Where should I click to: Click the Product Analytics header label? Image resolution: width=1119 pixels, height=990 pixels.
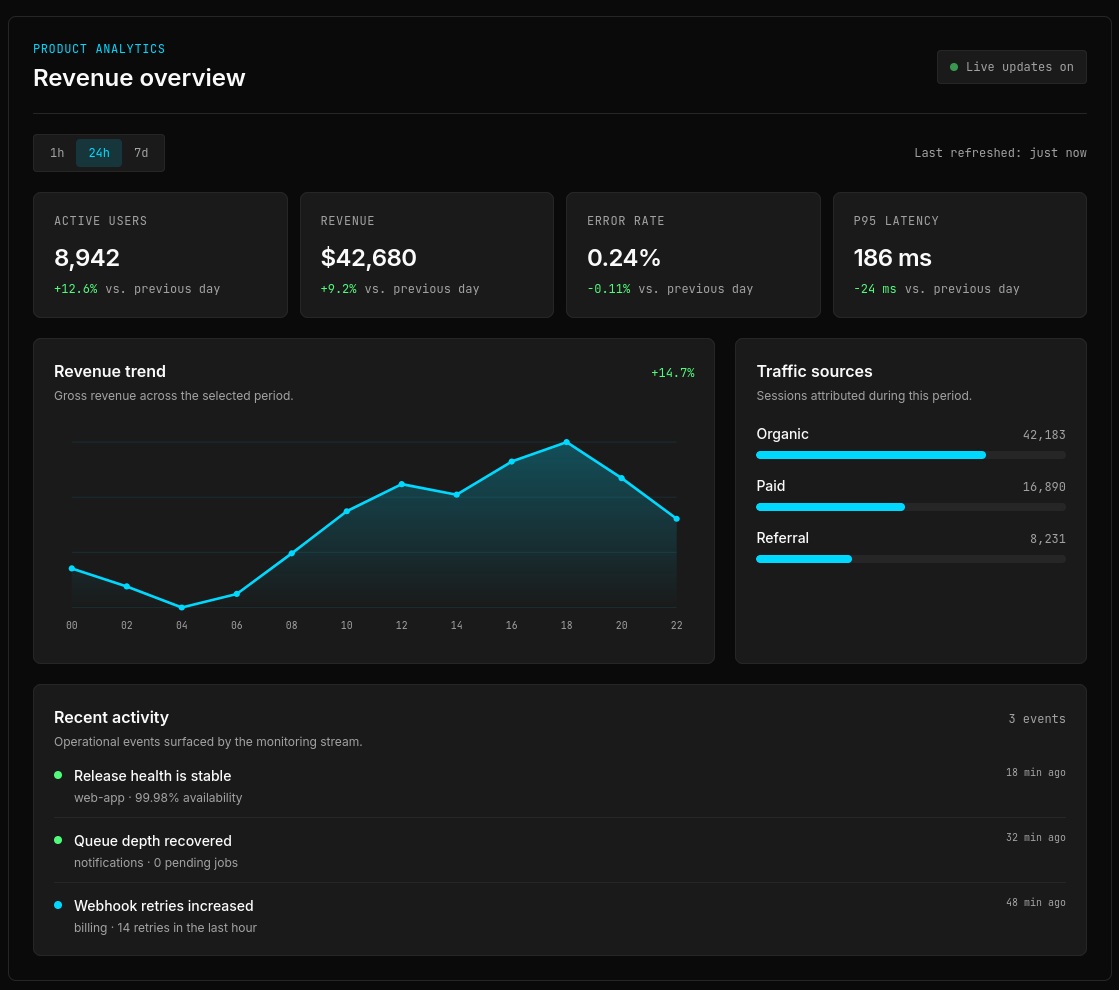click(x=99, y=49)
